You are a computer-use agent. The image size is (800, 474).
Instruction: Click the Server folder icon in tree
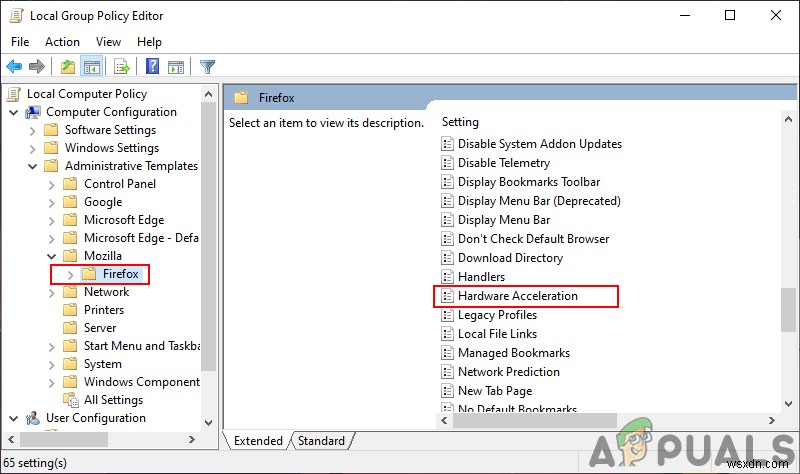(70, 328)
